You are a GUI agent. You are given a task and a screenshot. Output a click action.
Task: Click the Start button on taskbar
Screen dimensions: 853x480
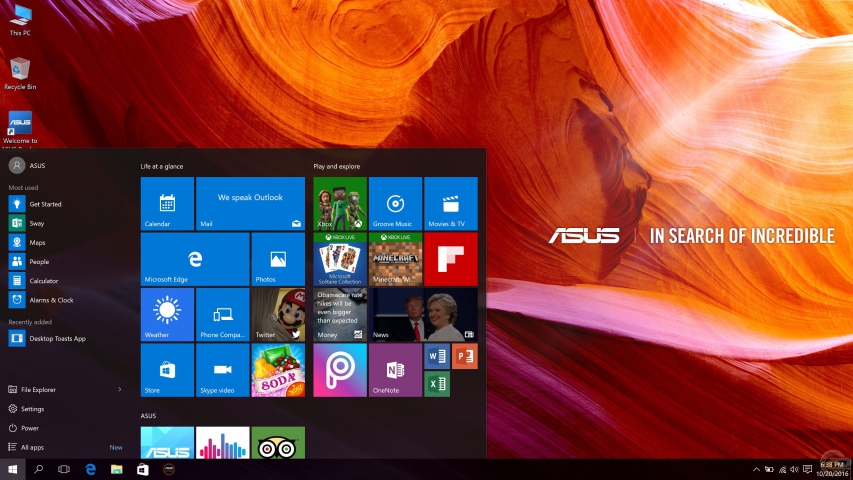point(13,469)
